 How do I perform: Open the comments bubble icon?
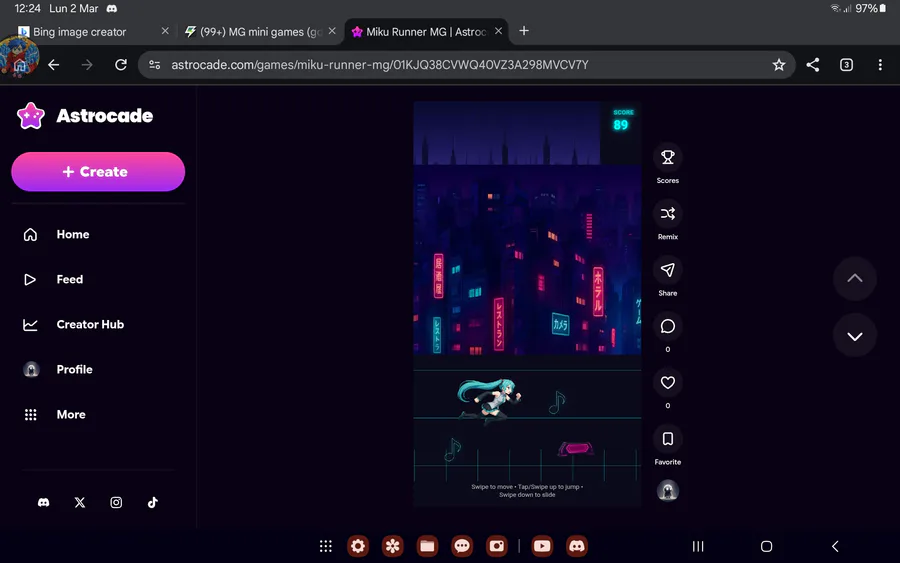pyautogui.click(x=668, y=326)
